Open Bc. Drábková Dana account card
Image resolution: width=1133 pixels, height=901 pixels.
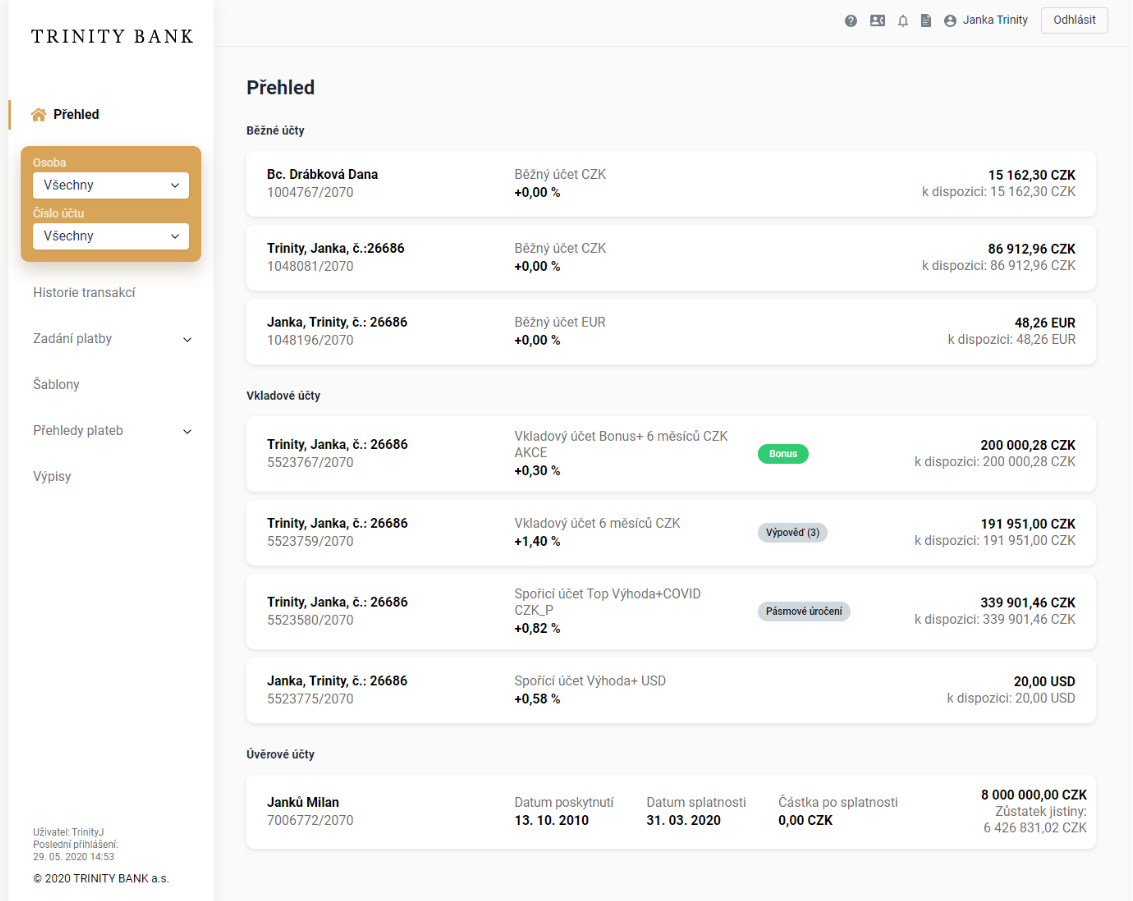pyautogui.click(x=670, y=184)
